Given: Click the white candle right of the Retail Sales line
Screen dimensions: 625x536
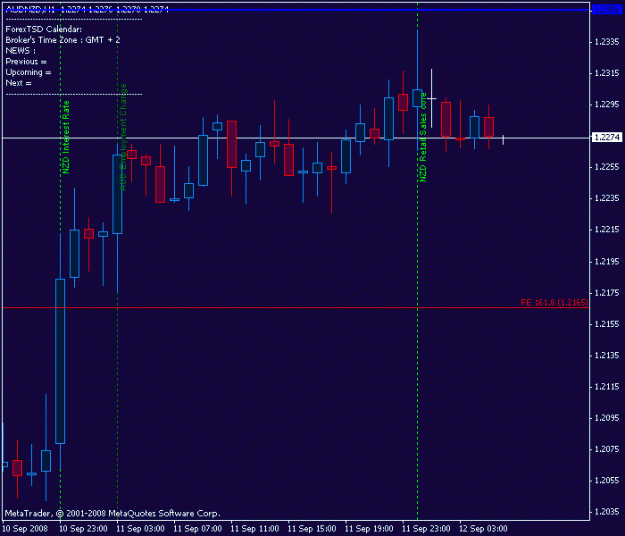Looking at the screenshot, I should click(432, 98).
